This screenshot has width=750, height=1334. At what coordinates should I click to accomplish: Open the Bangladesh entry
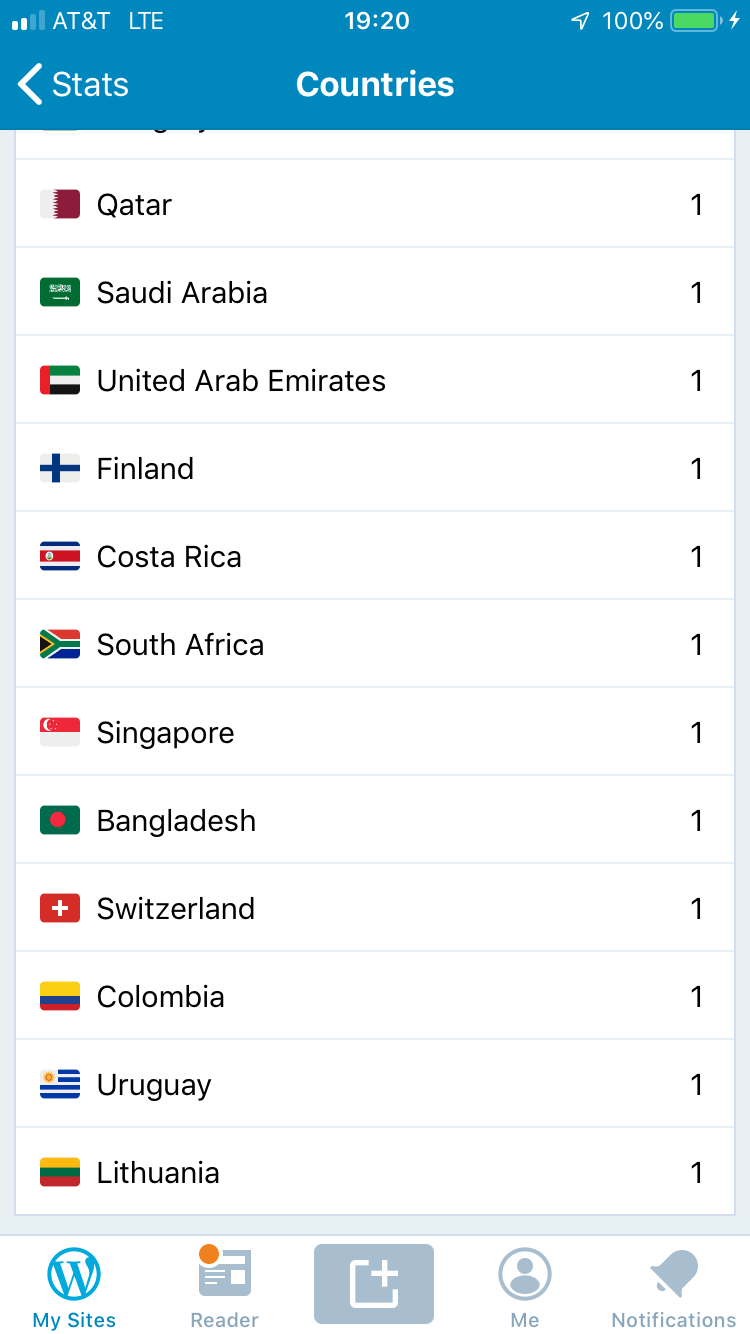click(x=374, y=821)
